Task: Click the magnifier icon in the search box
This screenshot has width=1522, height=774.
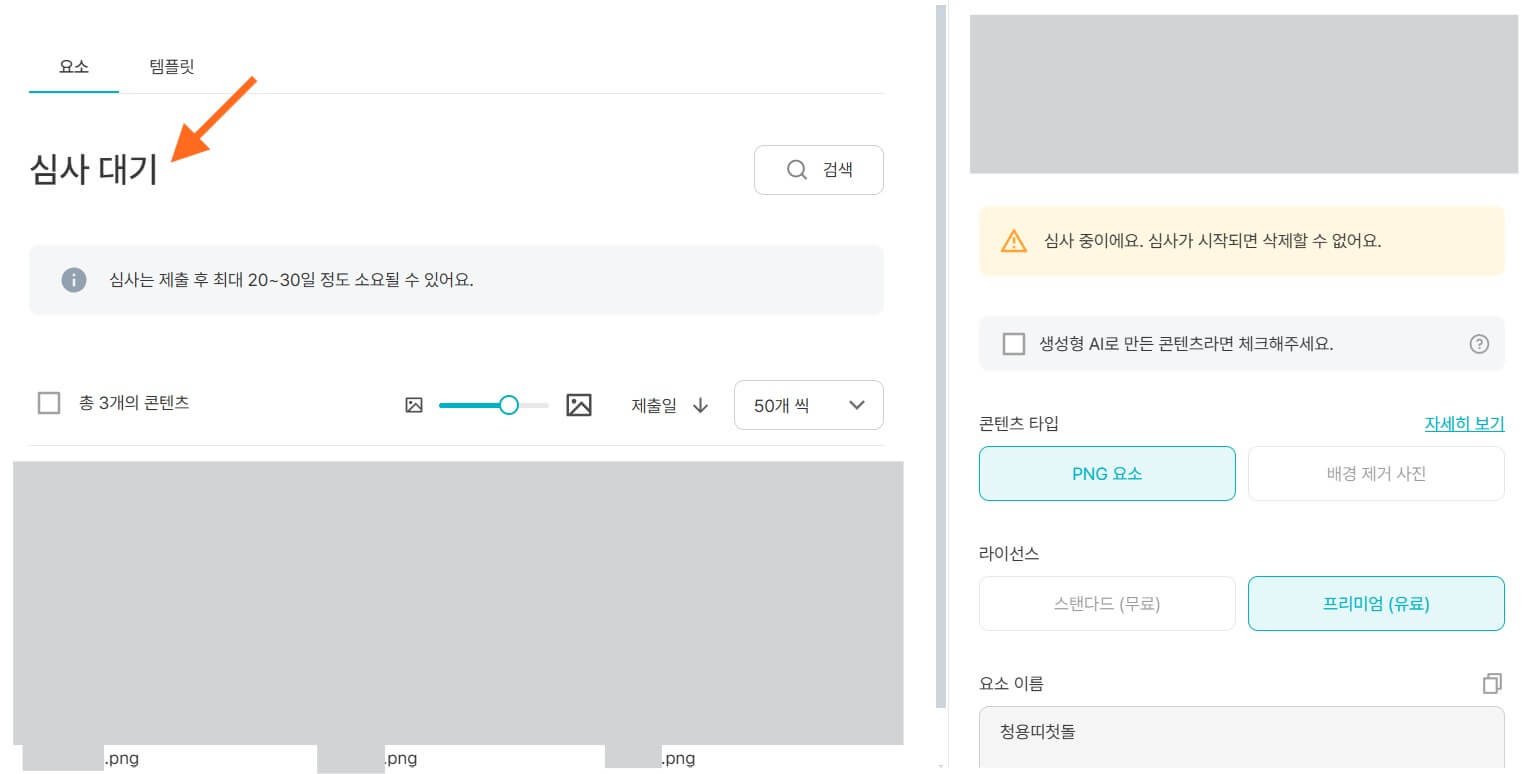Action: [x=795, y=170]
